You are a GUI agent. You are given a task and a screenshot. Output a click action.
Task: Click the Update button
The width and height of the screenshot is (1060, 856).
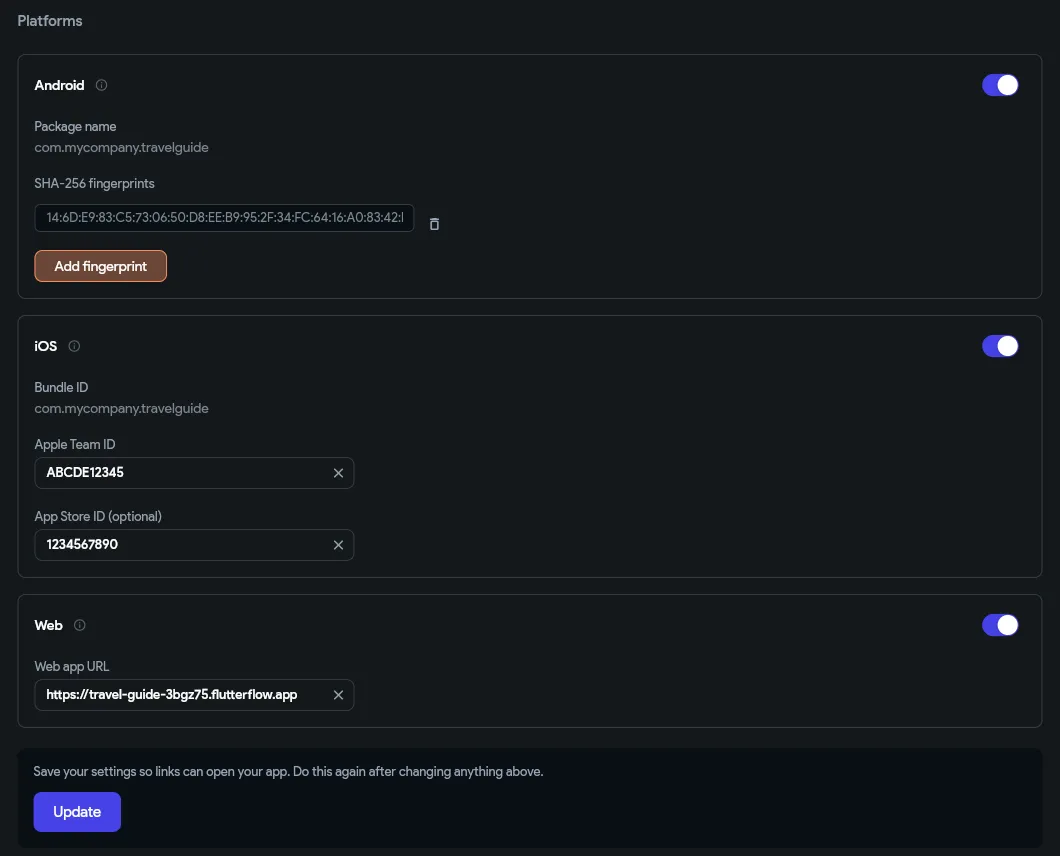tap(77, 812)
